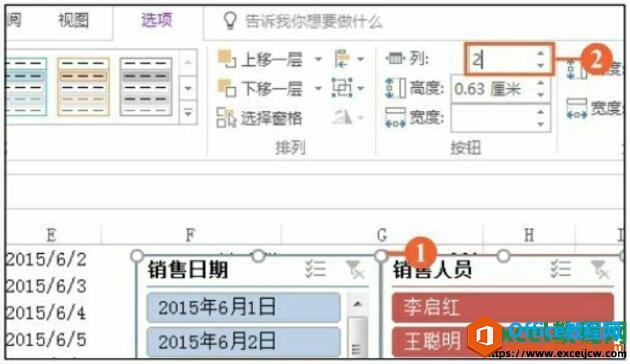Select the light orange slicer style thumbnail

coord(84,86)
